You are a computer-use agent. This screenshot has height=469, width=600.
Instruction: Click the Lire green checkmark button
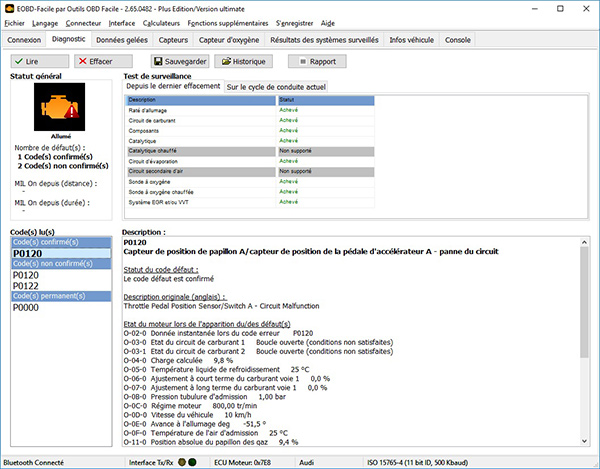coord(40,61)
